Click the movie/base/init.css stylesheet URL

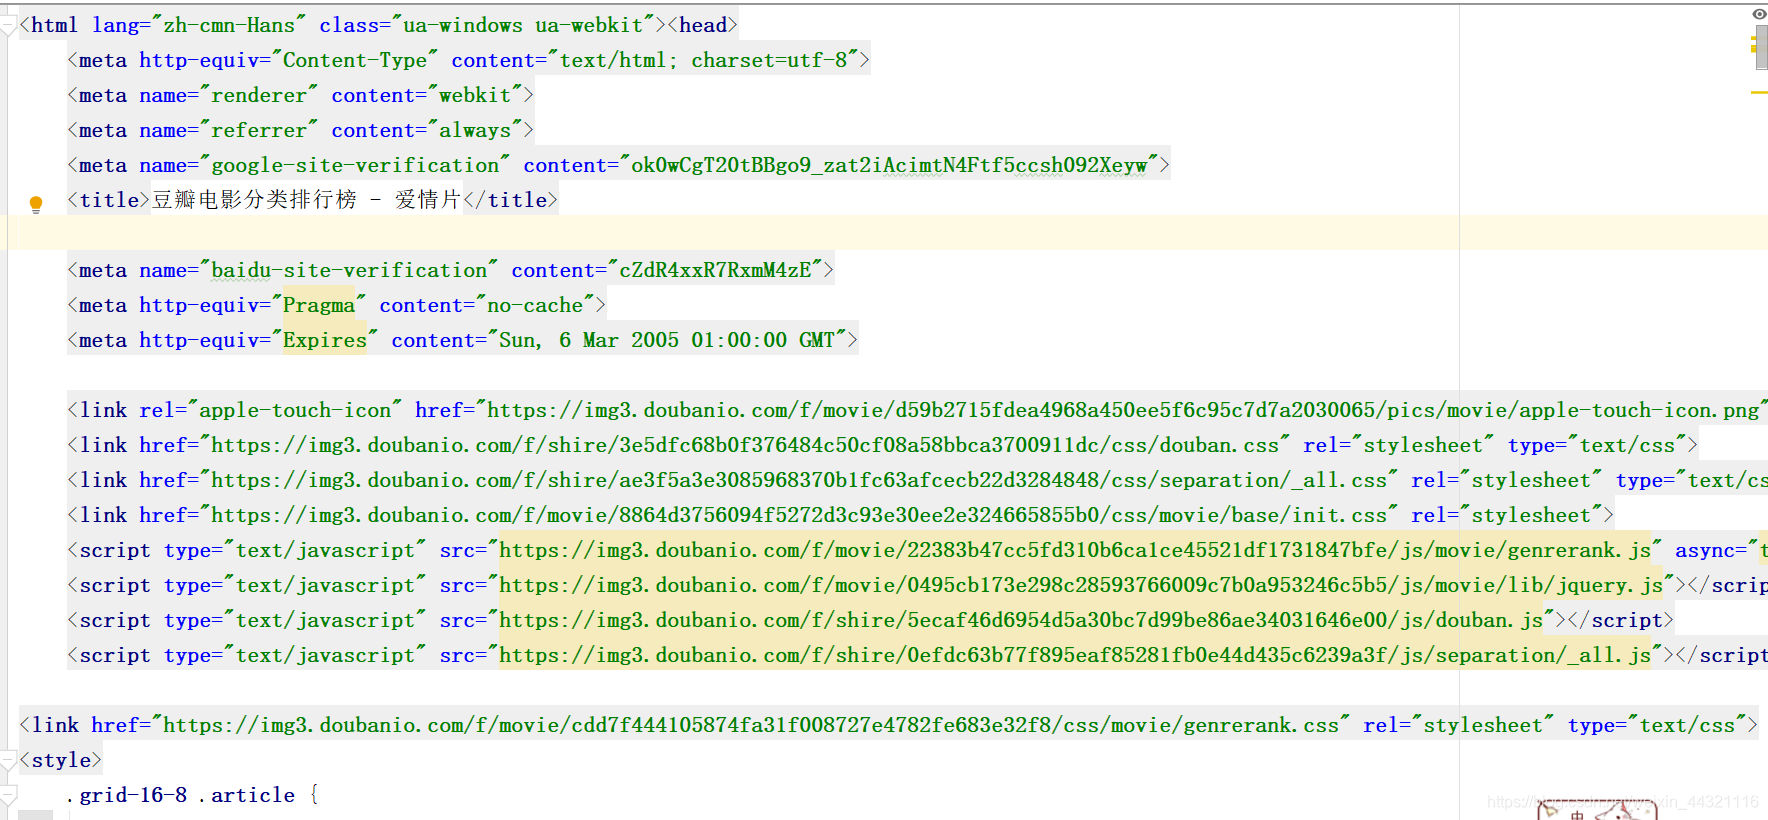pos(799,515)
